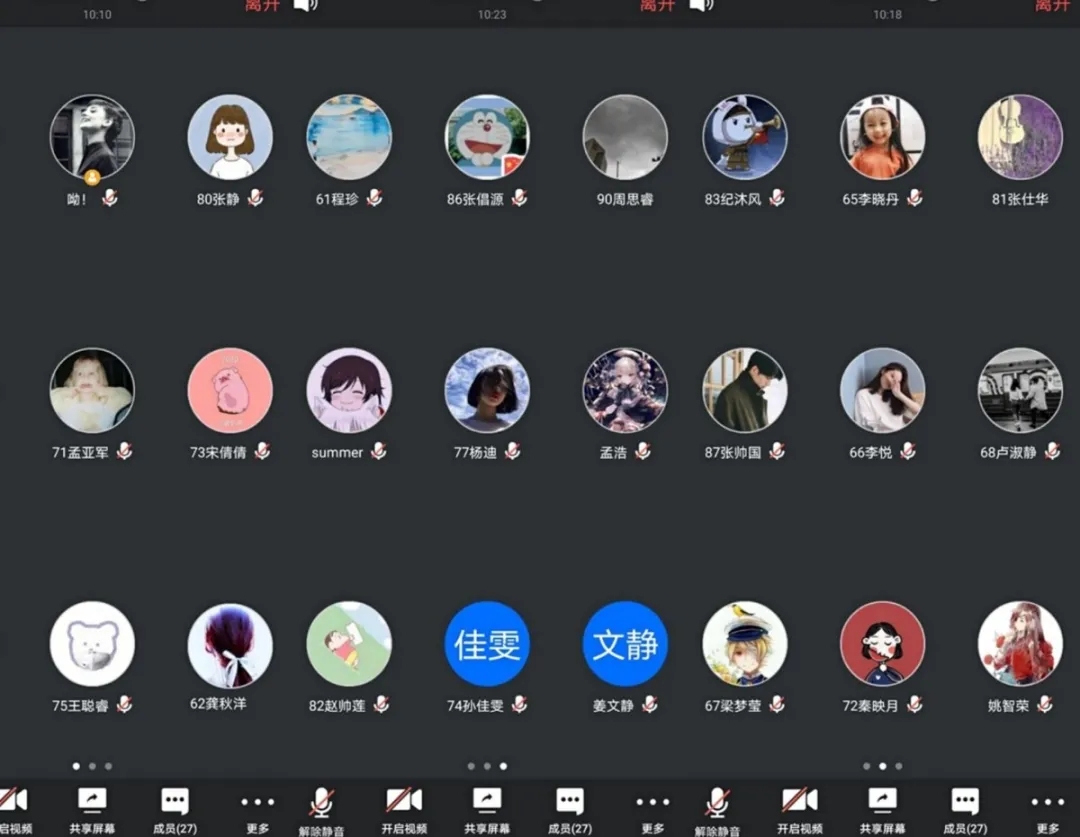
Task: Click the muted mic icon beside 87张帅国
Action: [776, 451]
